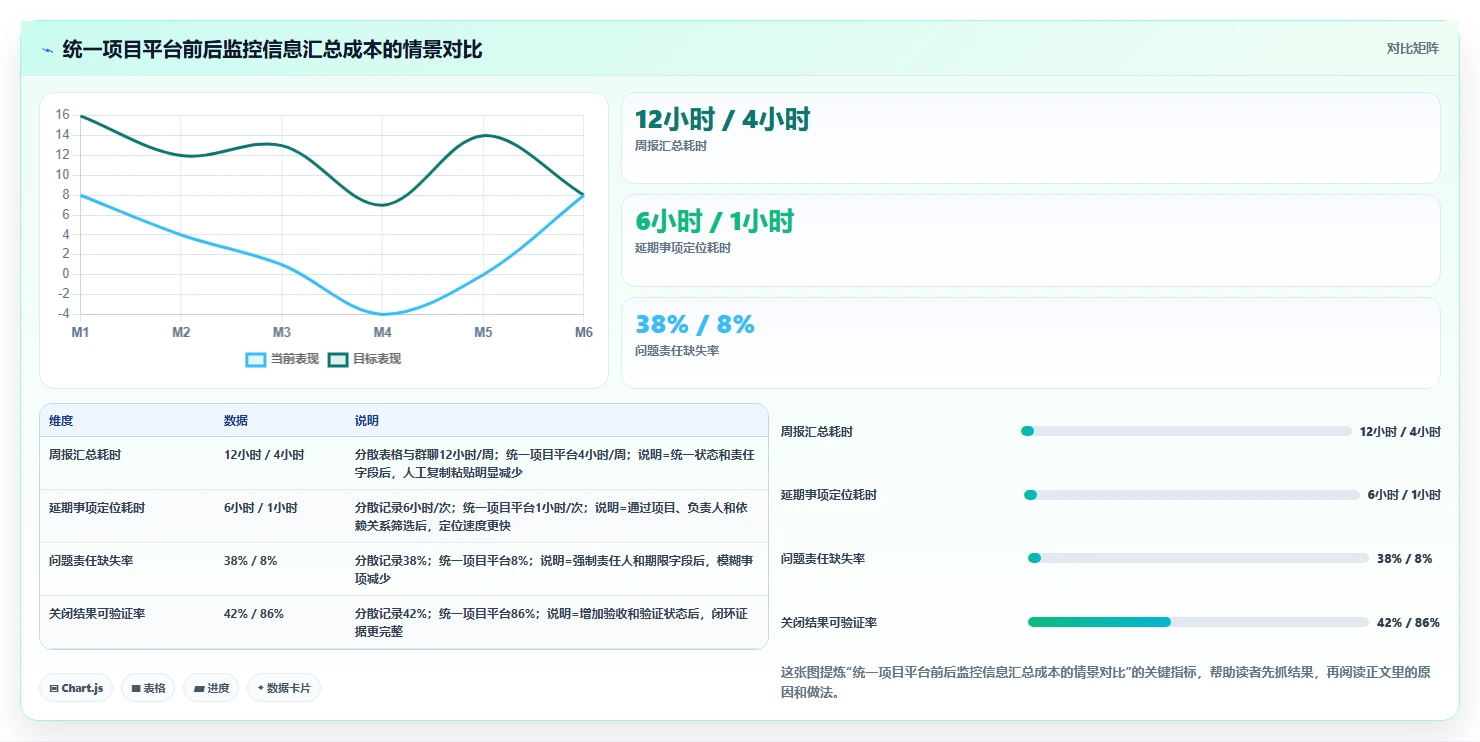Click the M1 axis label on chart
This screenshot has width=1480, height=742.
click(80, 332)
